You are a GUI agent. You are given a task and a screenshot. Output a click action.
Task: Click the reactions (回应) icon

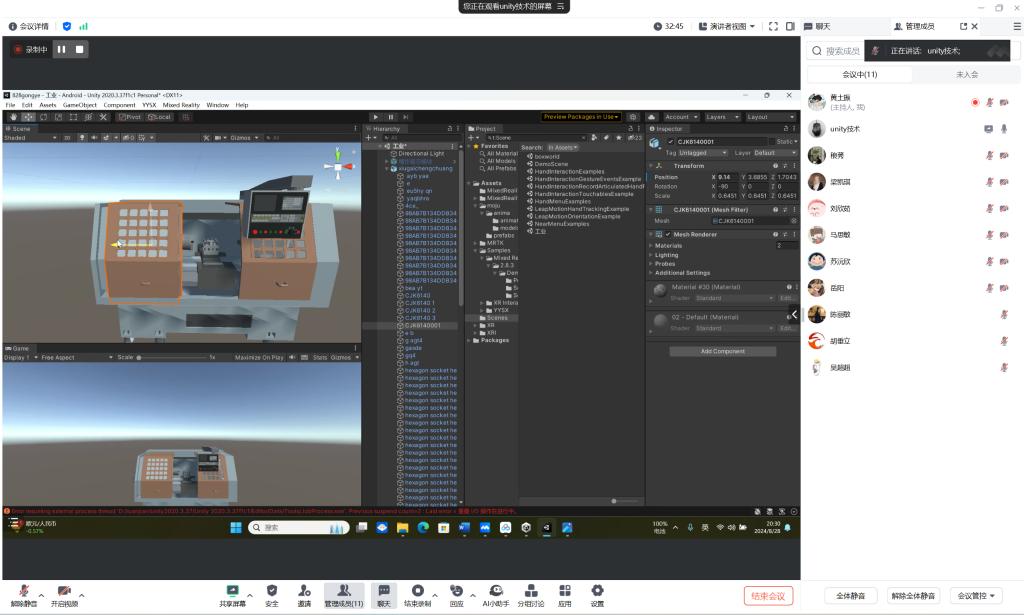456,591
